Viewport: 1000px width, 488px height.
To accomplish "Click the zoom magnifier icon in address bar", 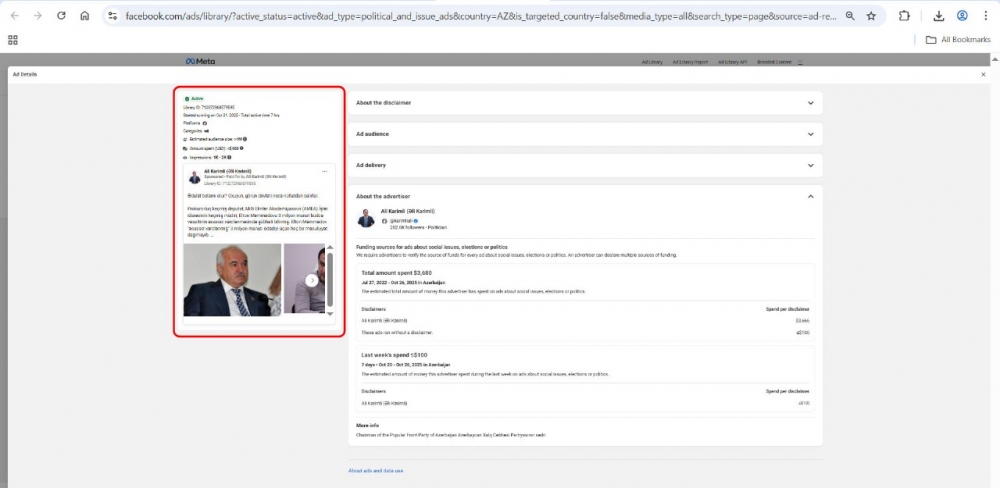I will (x=850, y=16).
